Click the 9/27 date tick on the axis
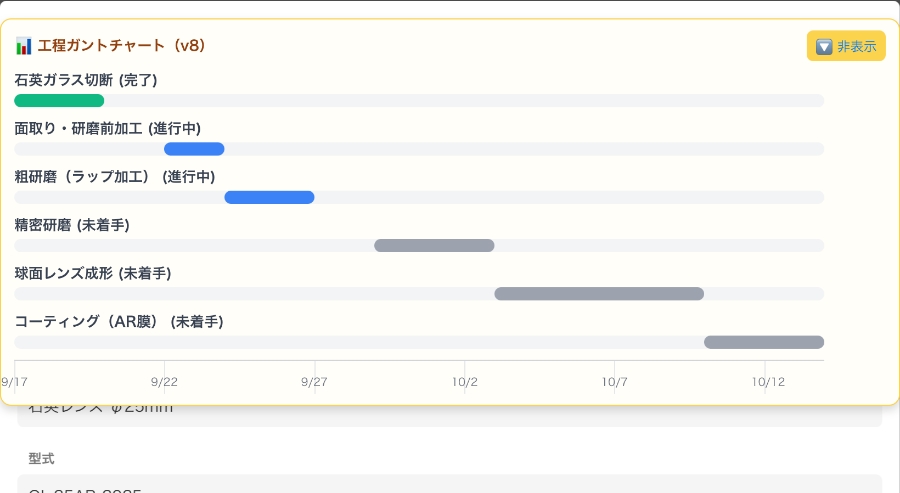Screen dimensions: 900x493 314,381
